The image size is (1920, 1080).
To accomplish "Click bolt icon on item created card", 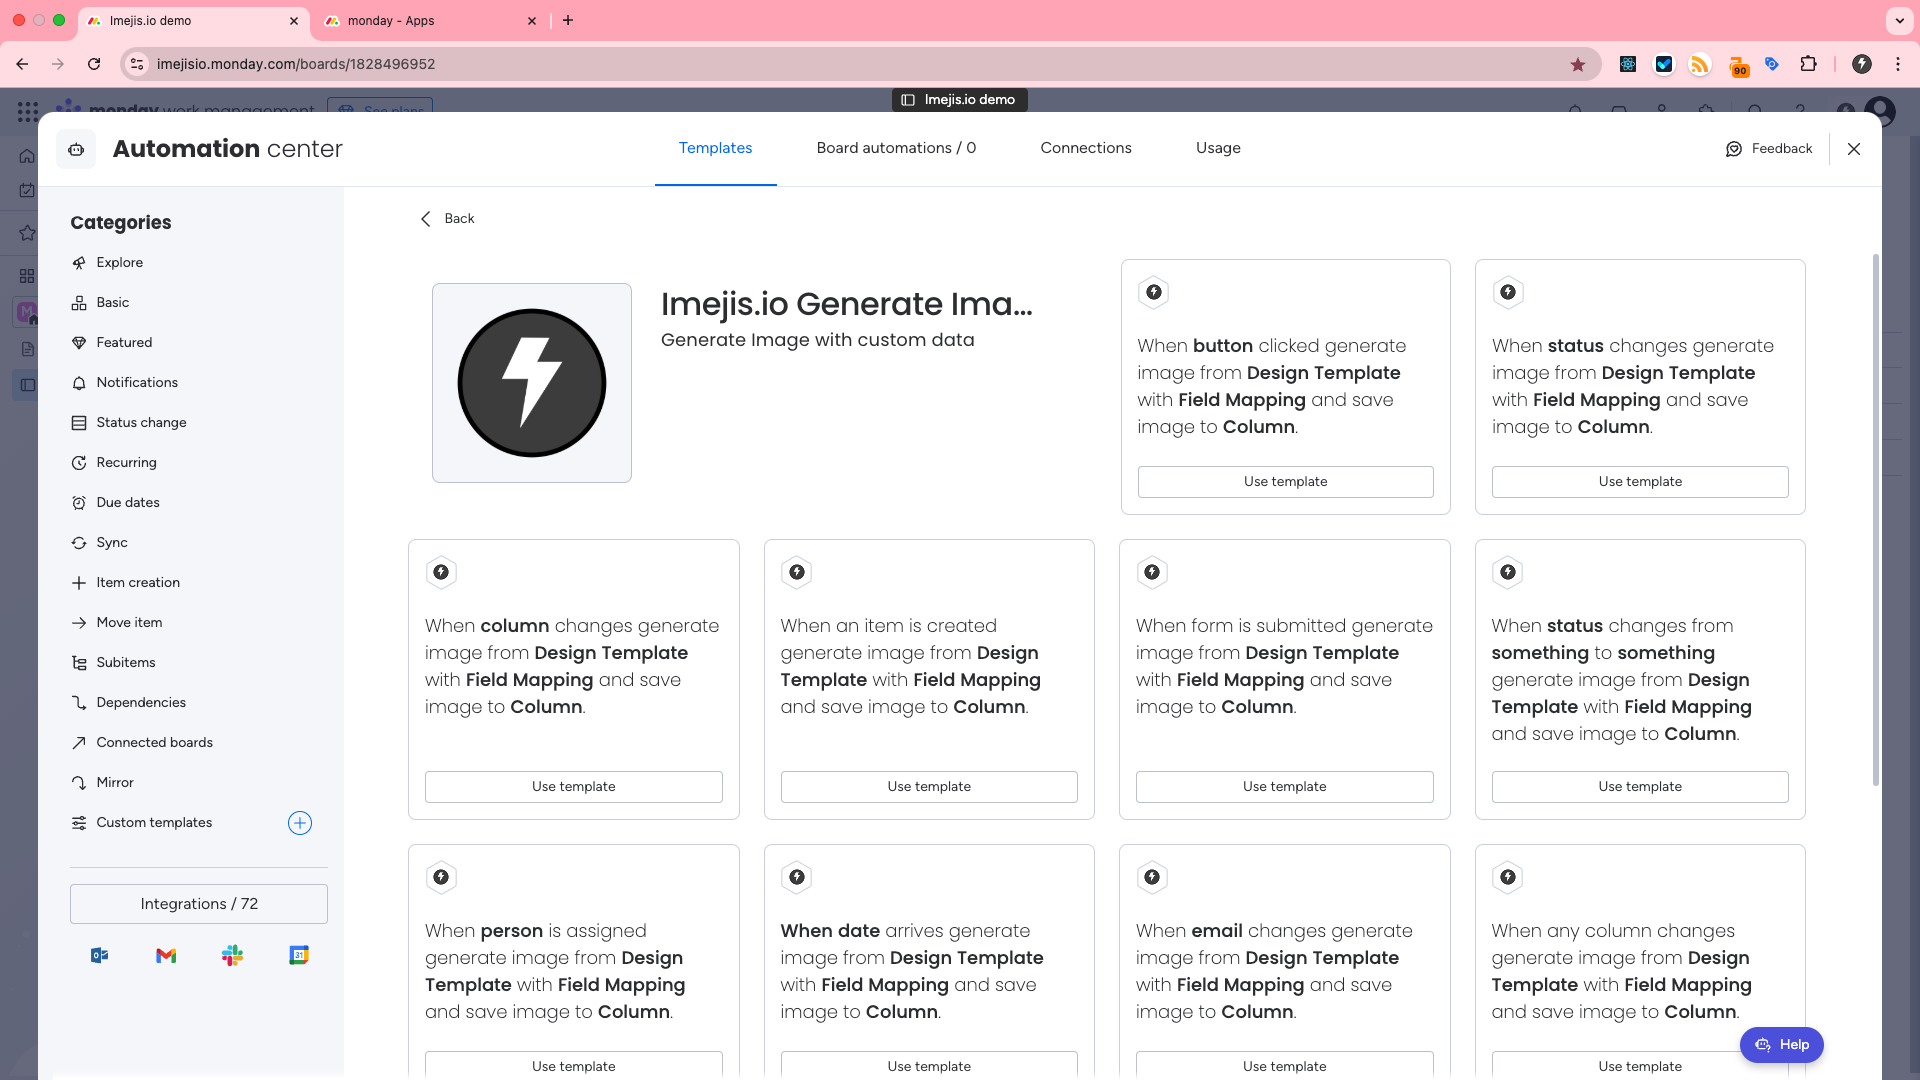I will [x=797, y=572].
